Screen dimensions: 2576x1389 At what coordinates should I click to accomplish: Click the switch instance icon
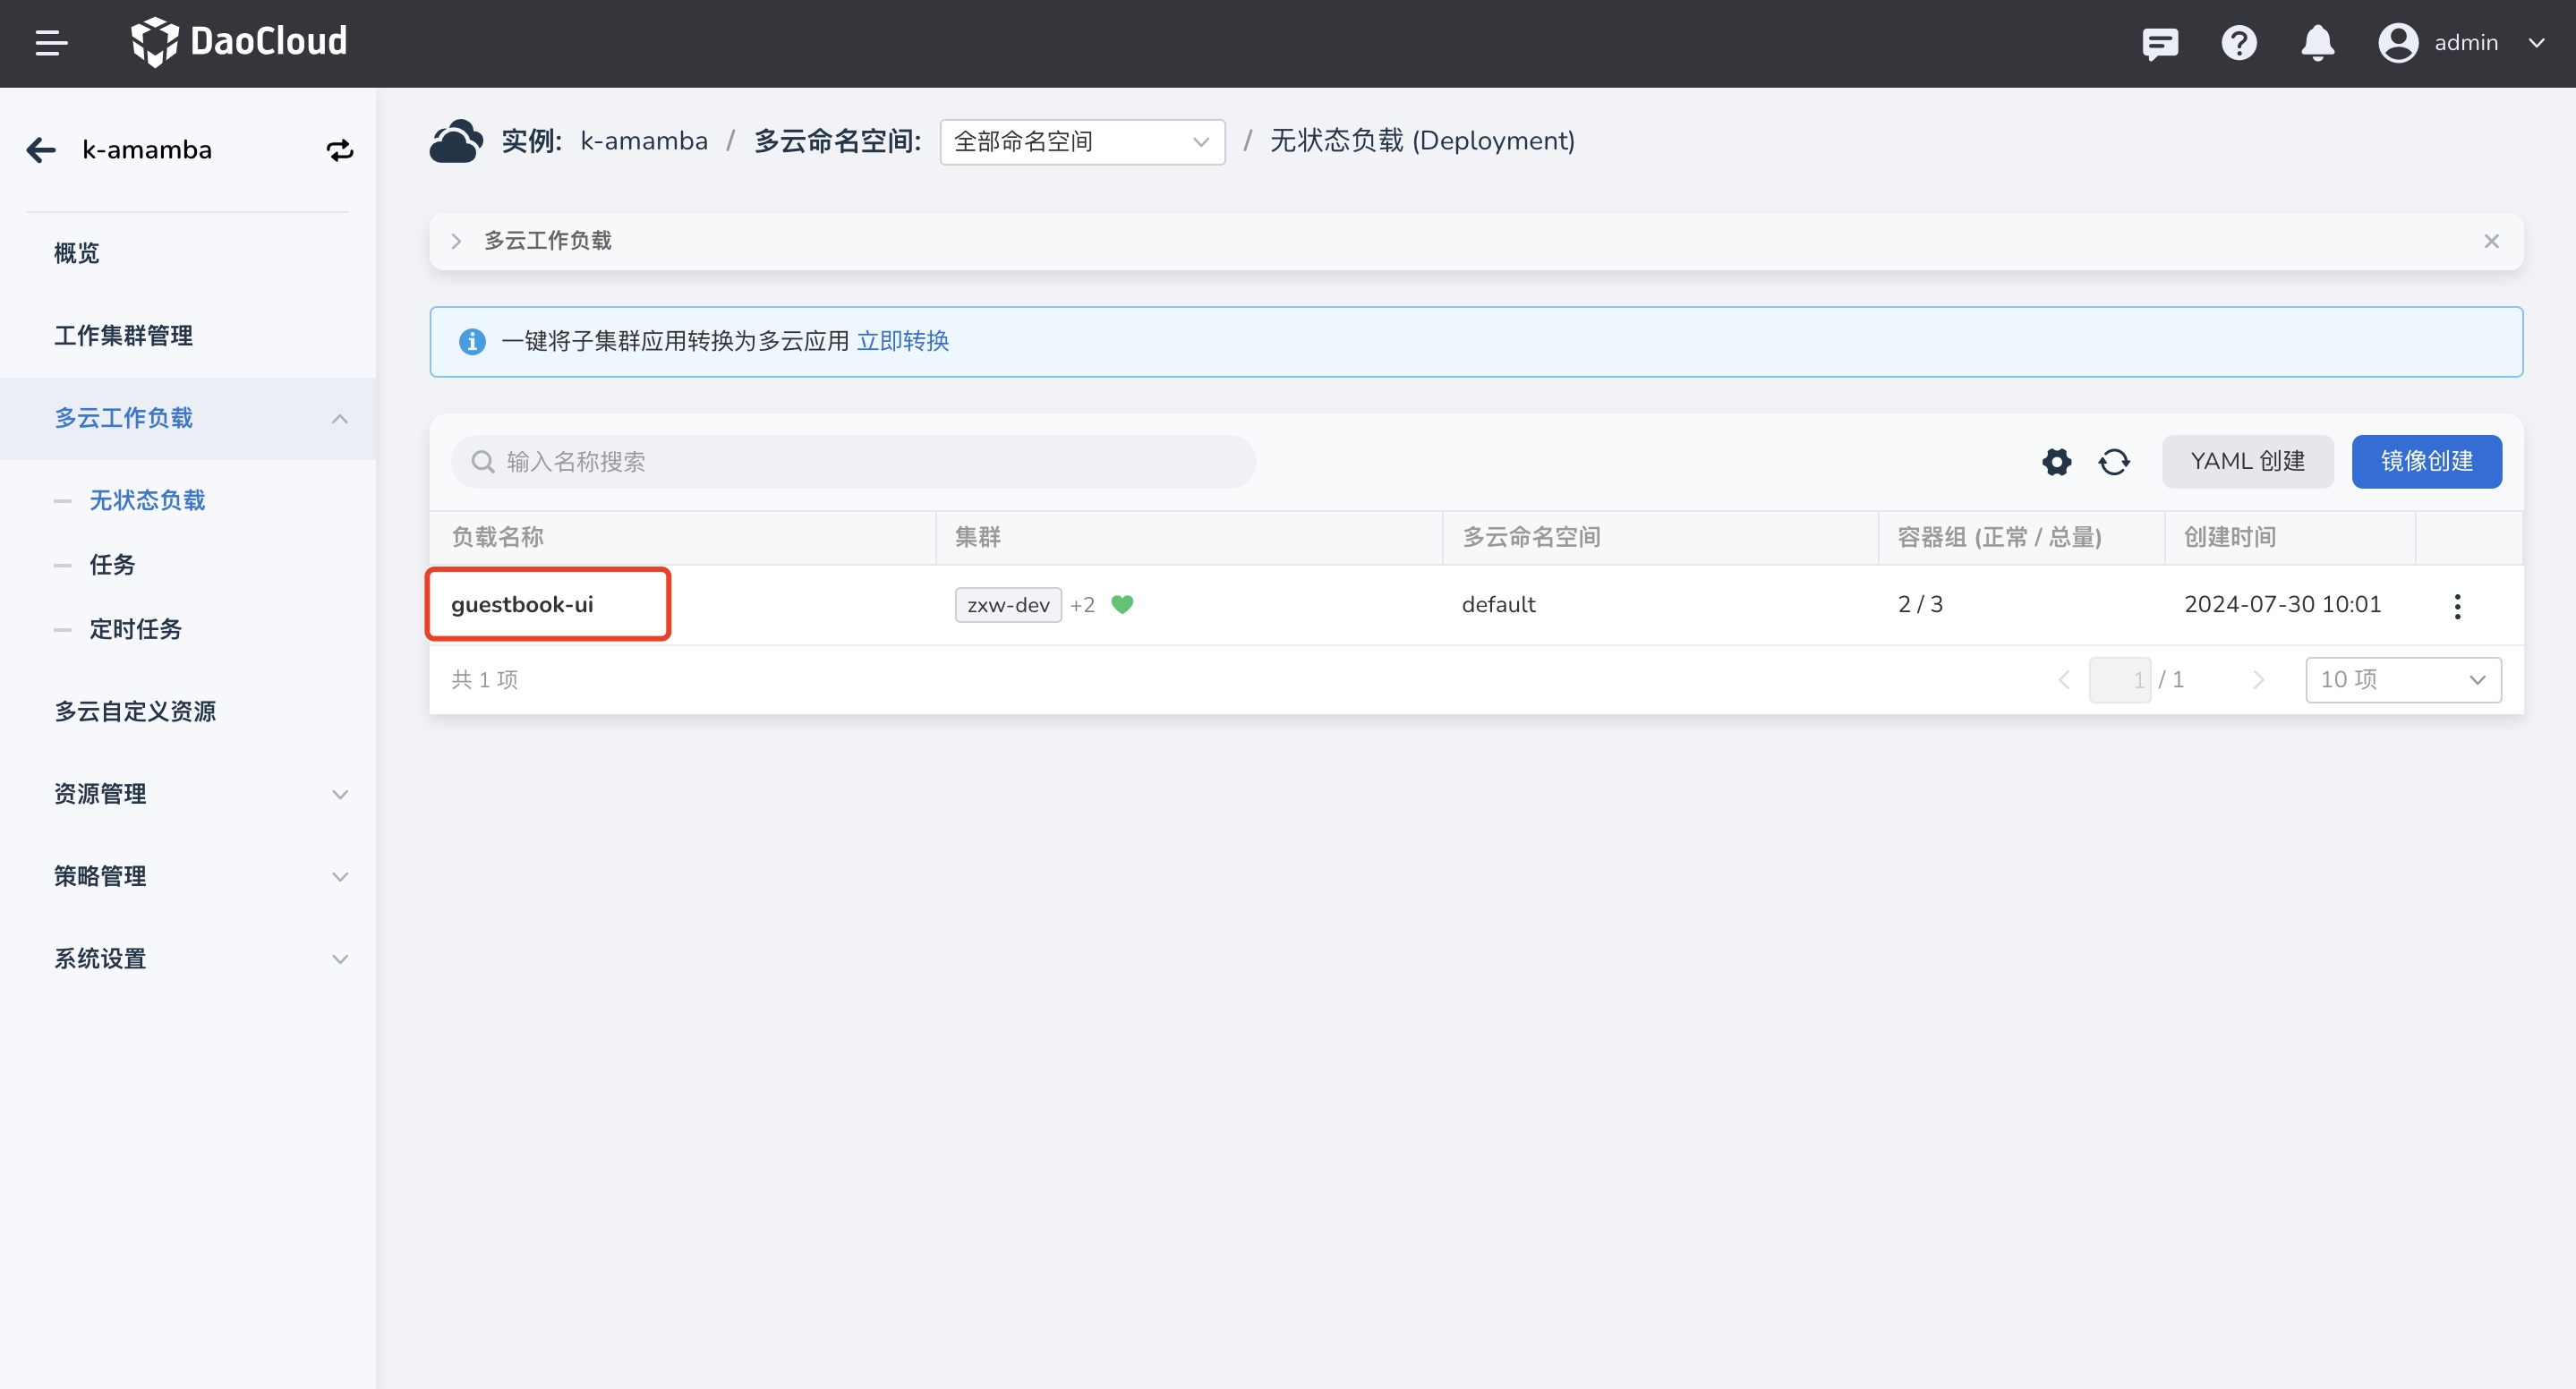coord(340,150)
